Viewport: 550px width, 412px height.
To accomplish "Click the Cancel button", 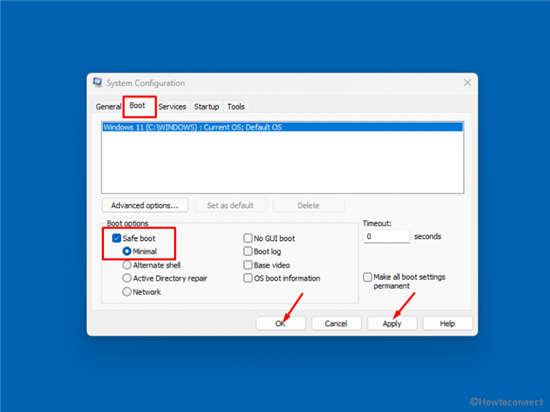I will pyautogui.click(x=336, y=323).
